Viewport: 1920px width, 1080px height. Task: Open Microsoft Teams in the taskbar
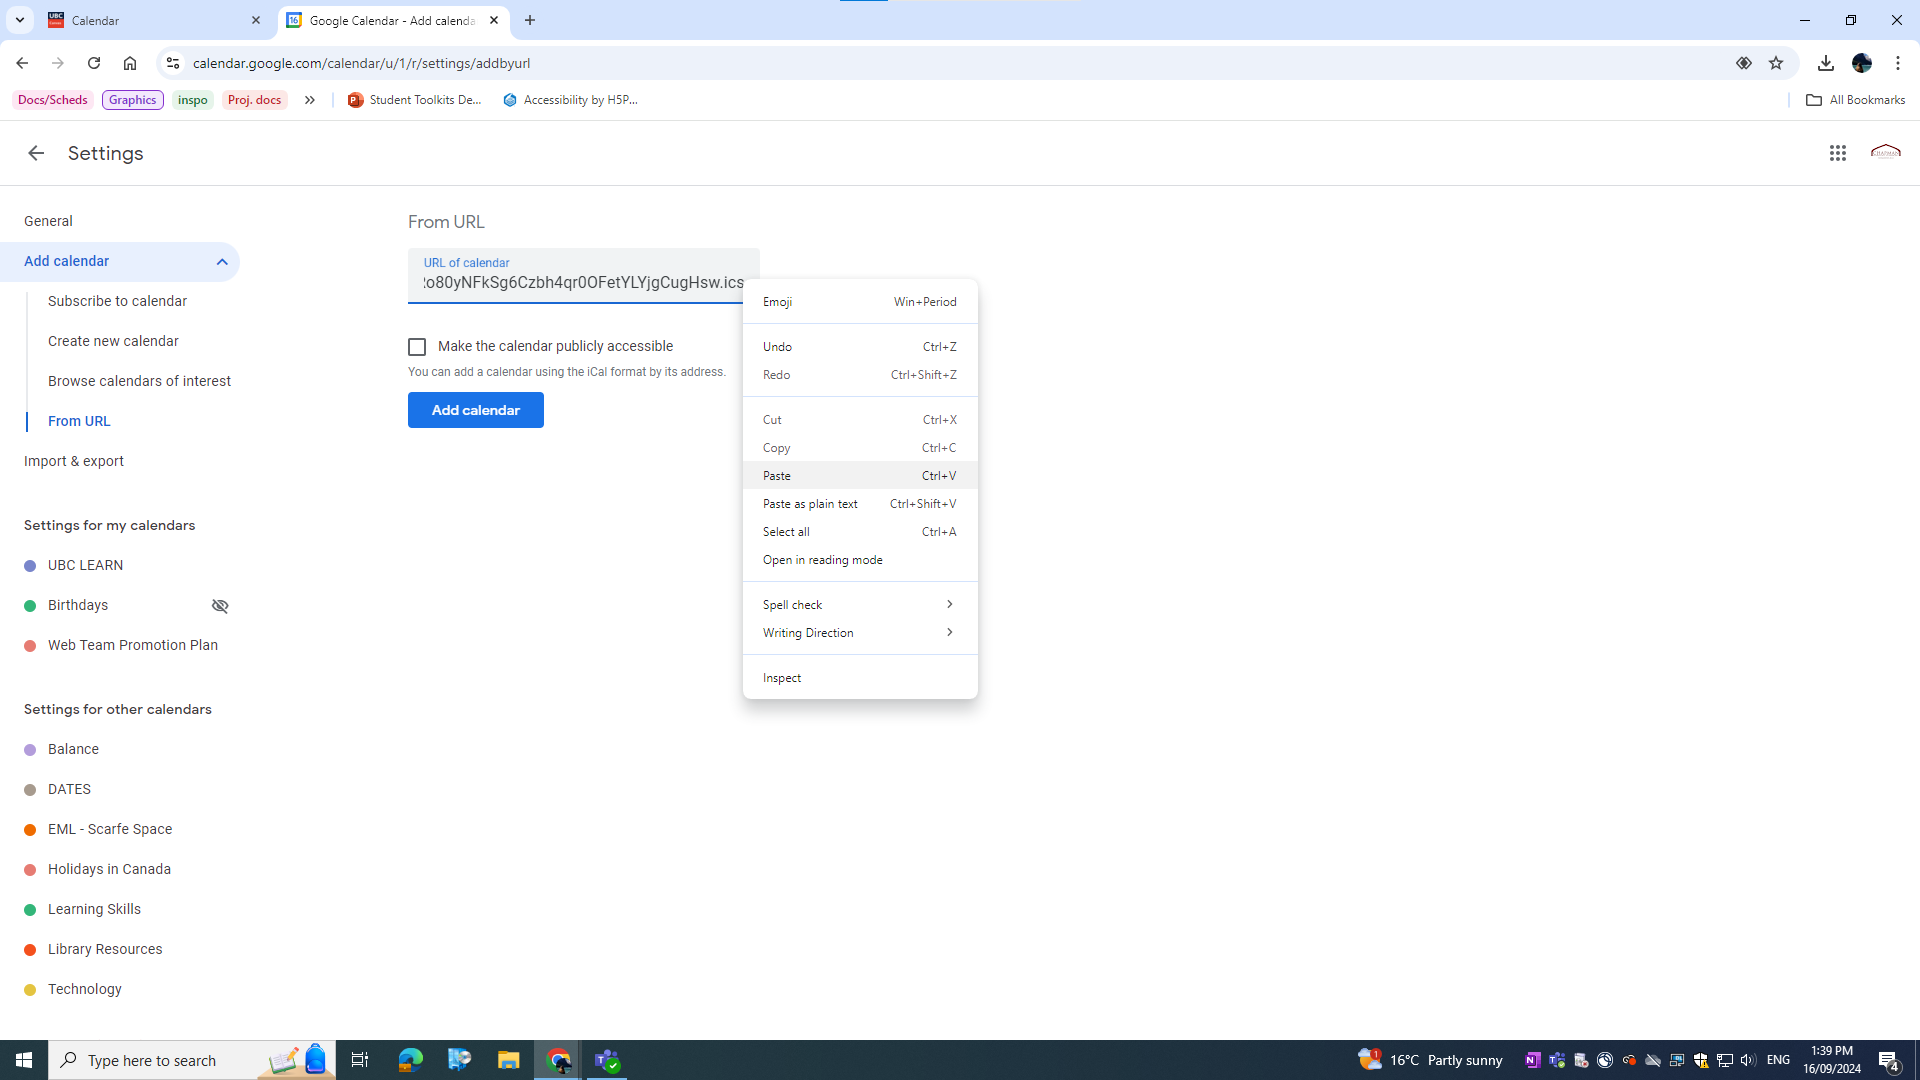(607, 1060)
